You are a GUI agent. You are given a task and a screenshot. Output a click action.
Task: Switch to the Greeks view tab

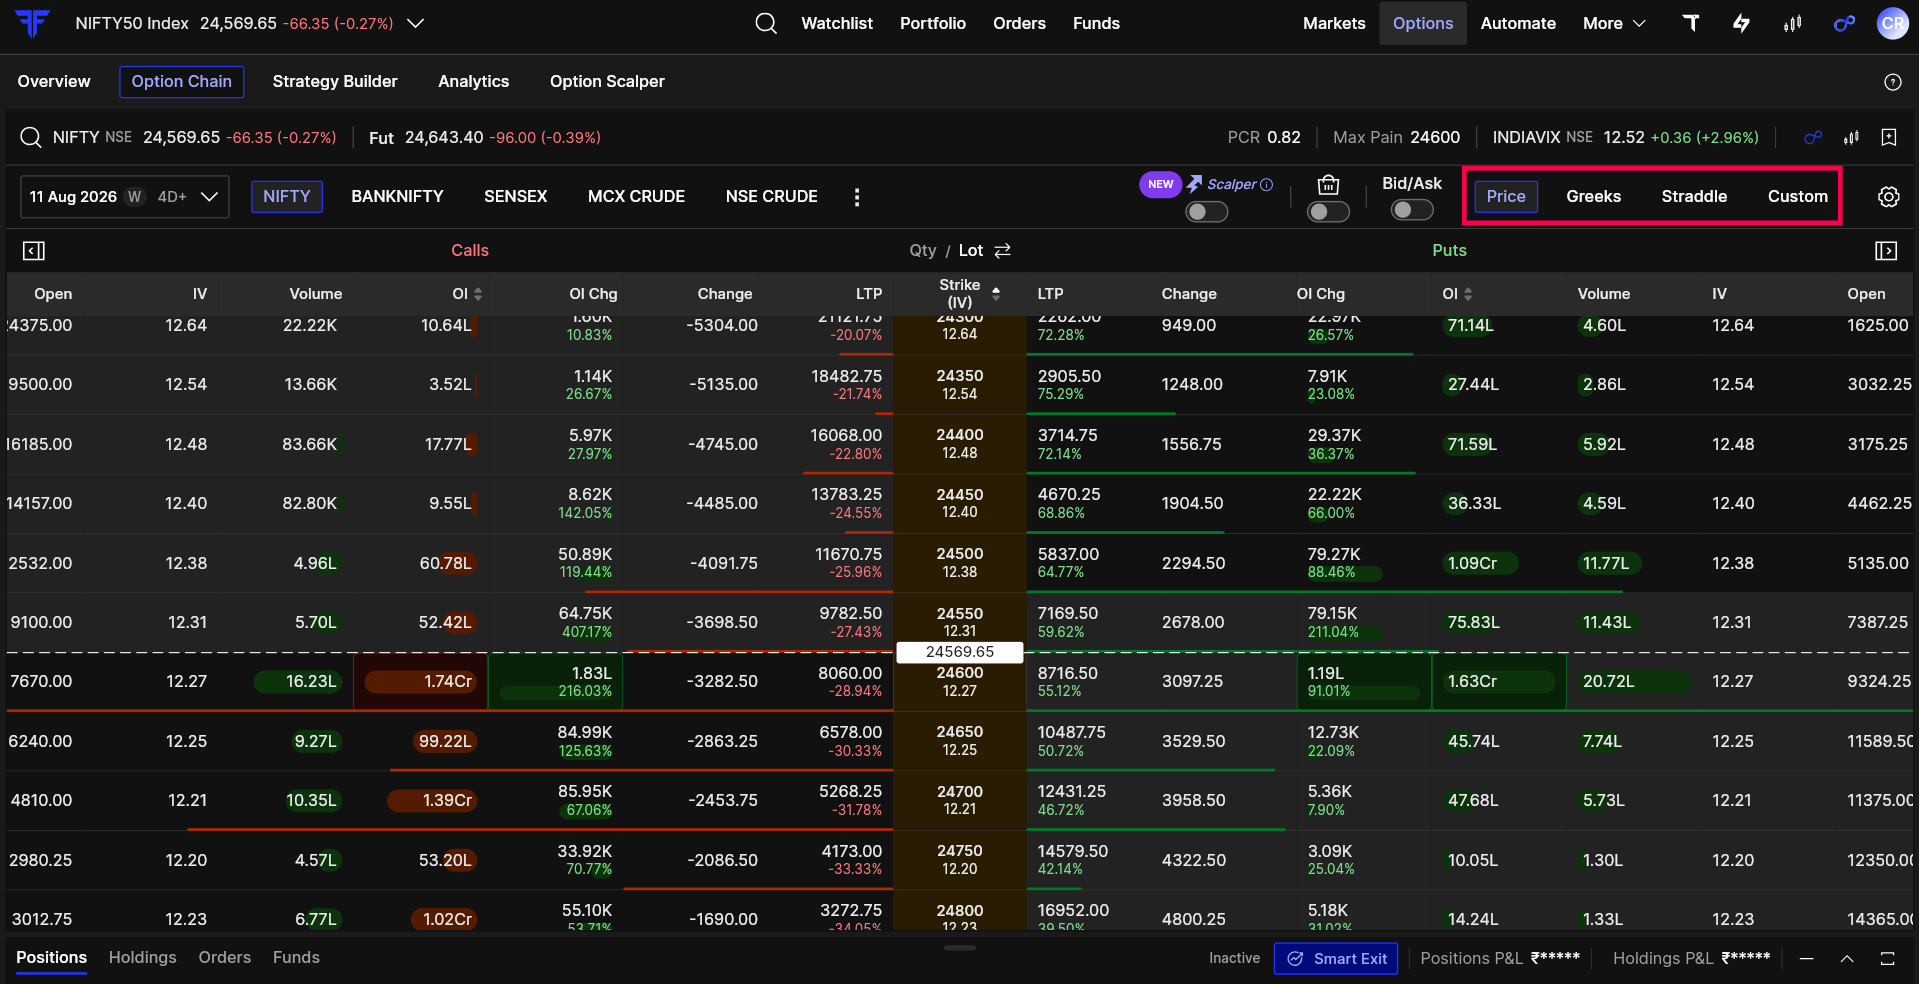pos(1593,196)
